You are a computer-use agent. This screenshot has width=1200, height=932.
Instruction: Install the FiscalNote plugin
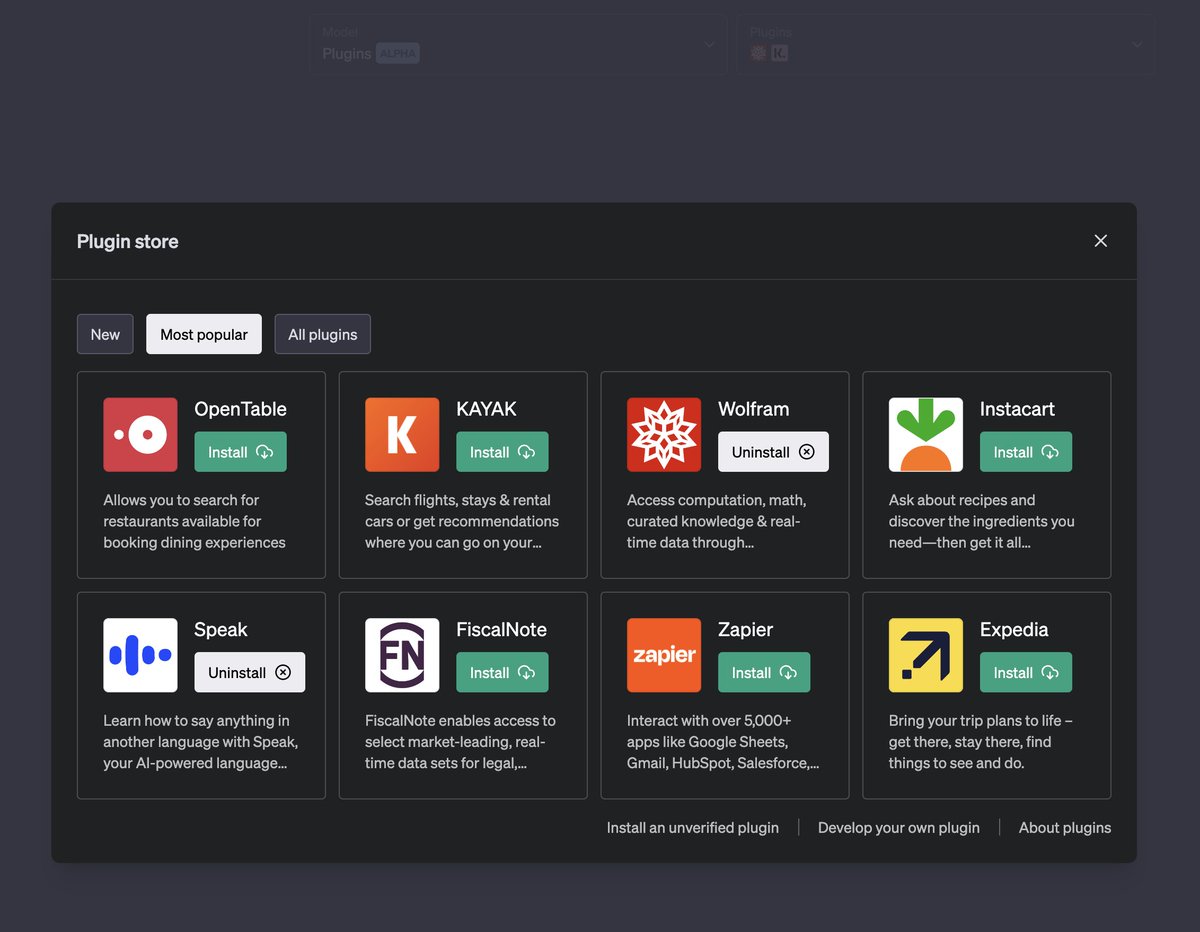(502, 673)
